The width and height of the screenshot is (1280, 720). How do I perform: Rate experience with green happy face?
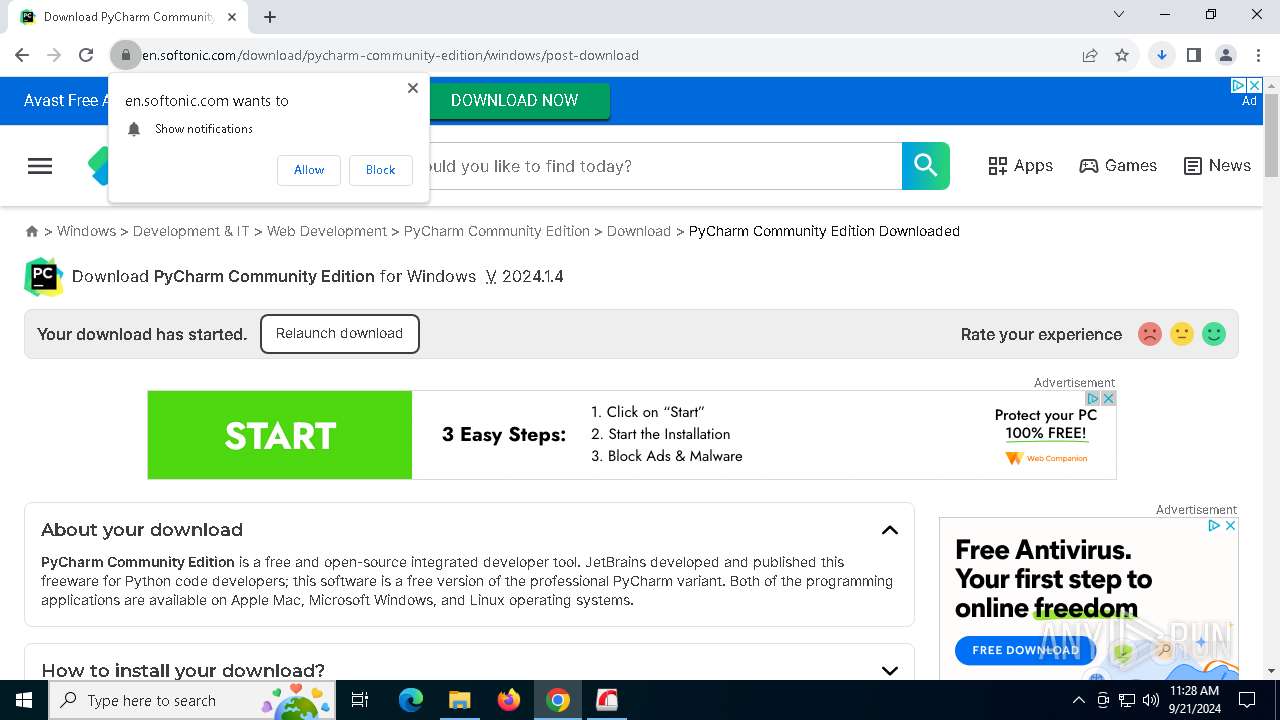click(1214, 334)
